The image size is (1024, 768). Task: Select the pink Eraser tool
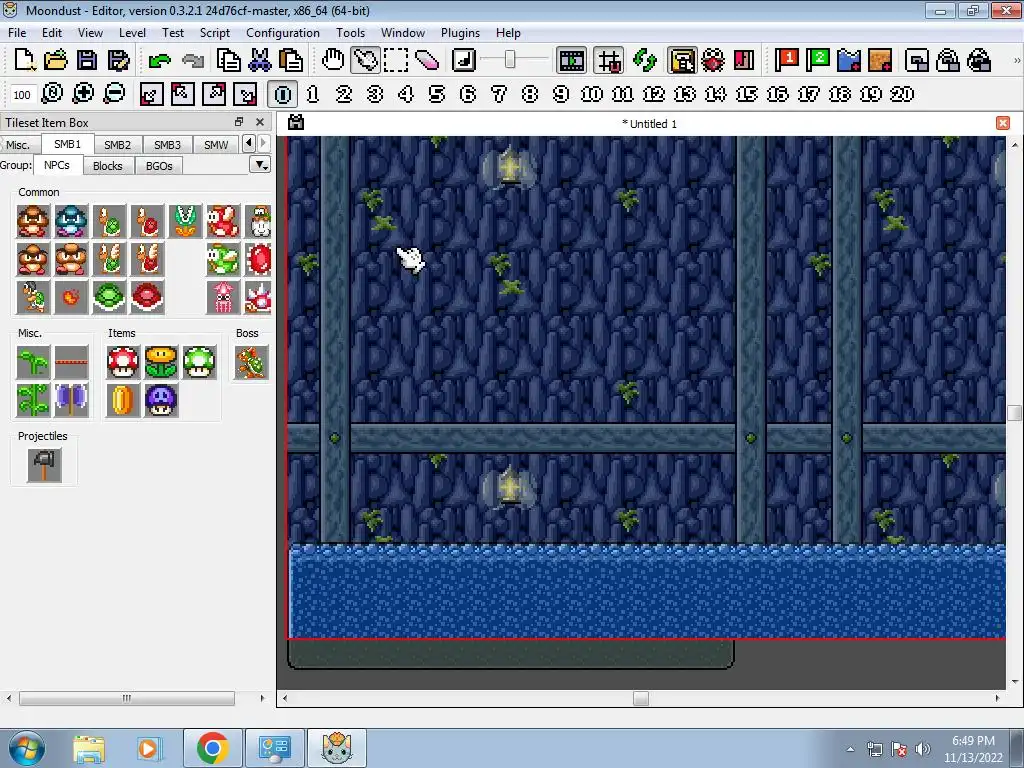(427, 60)
